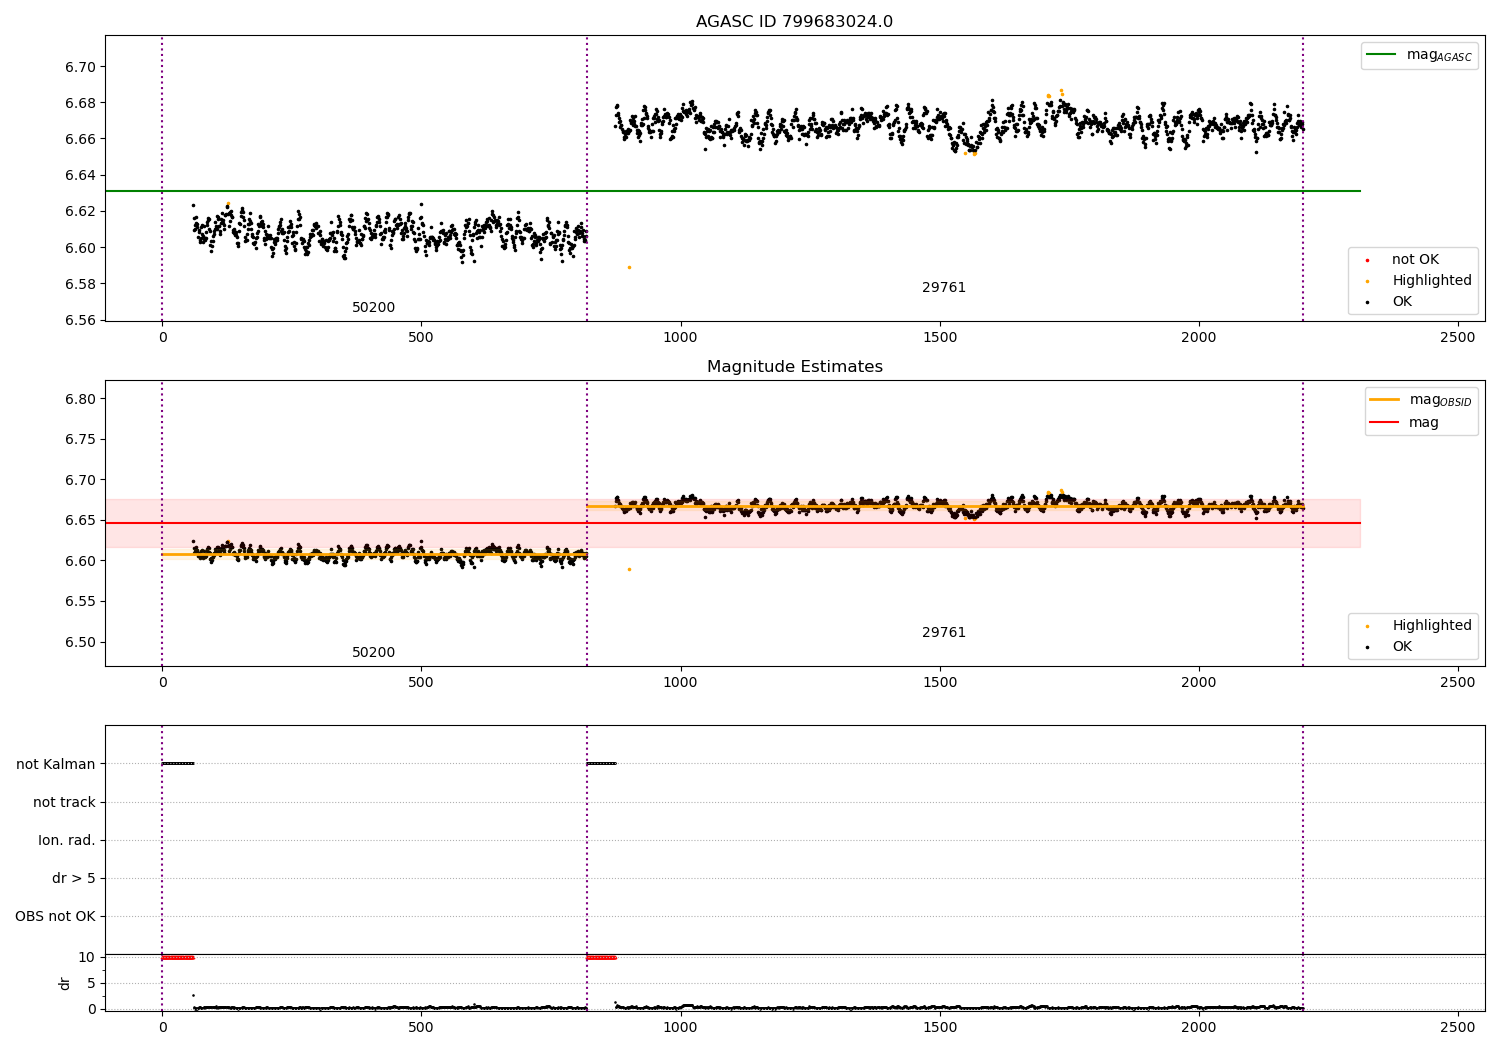Click the 6.50 y-tick in middle plot

[x=80, y=643]
